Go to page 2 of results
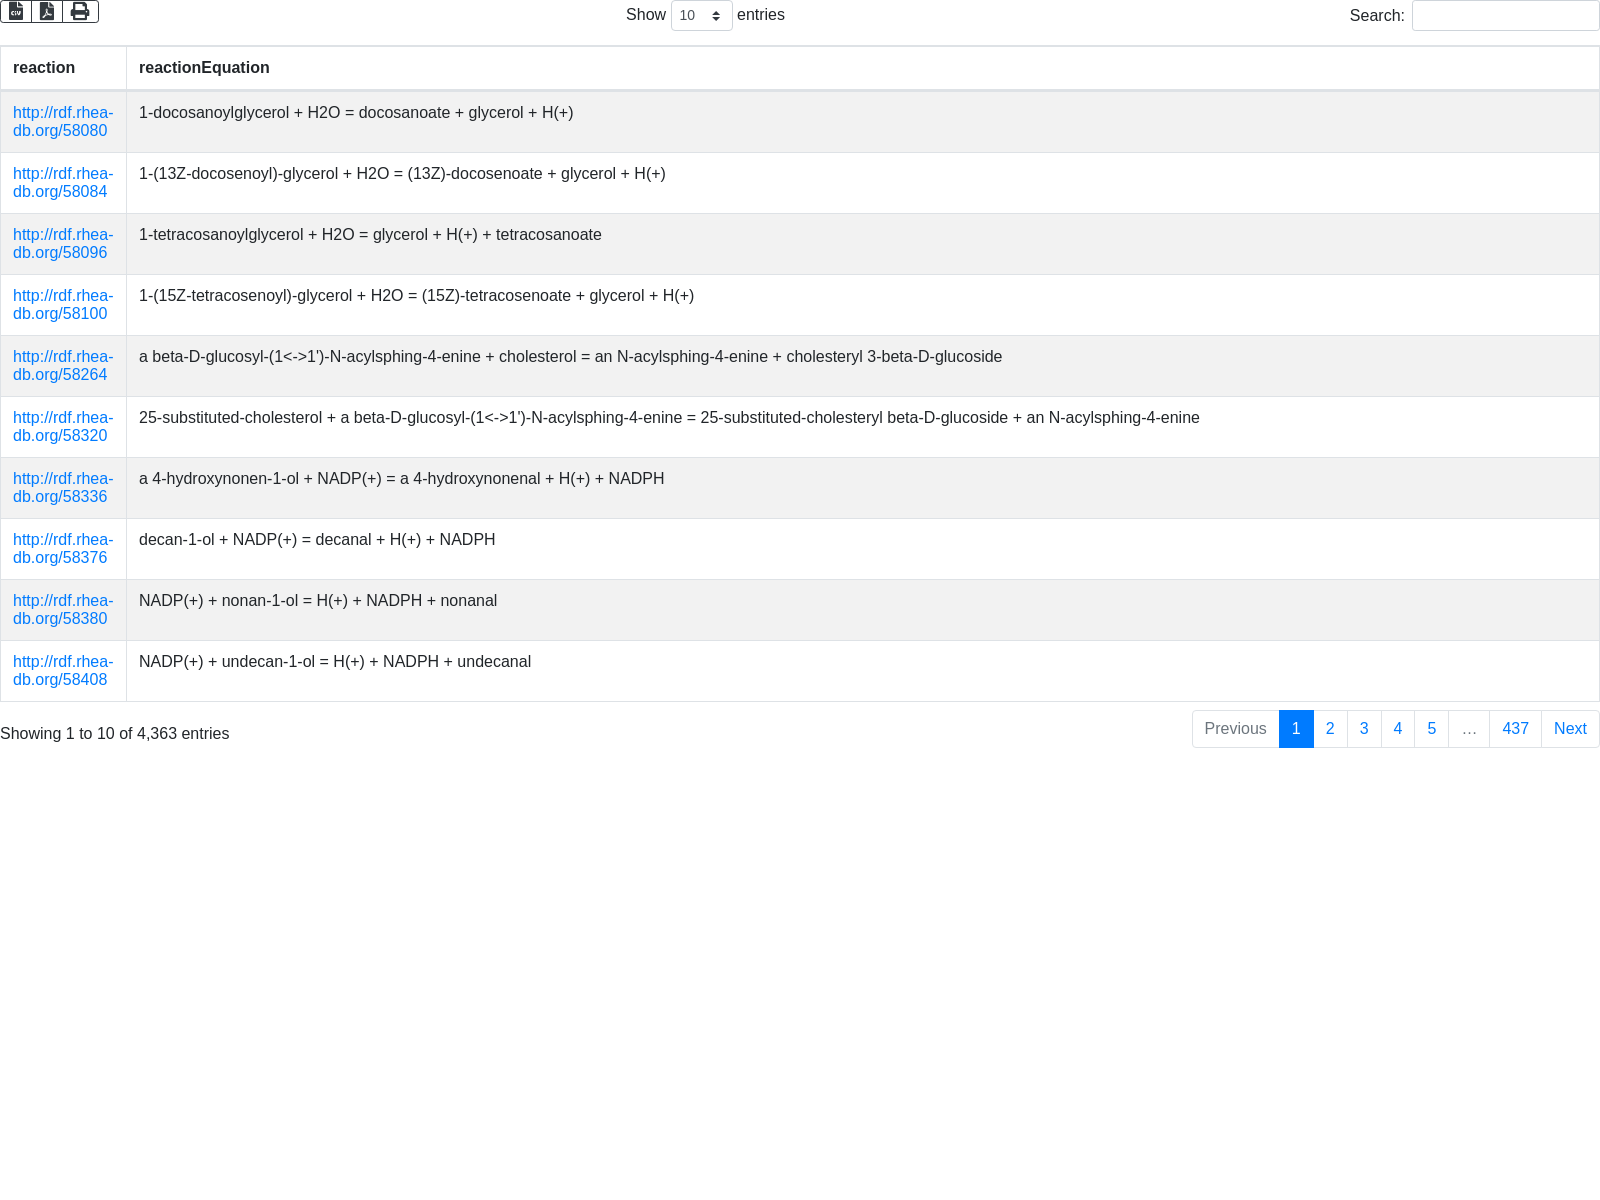1600x1200 pixels. coord(1330,729)
